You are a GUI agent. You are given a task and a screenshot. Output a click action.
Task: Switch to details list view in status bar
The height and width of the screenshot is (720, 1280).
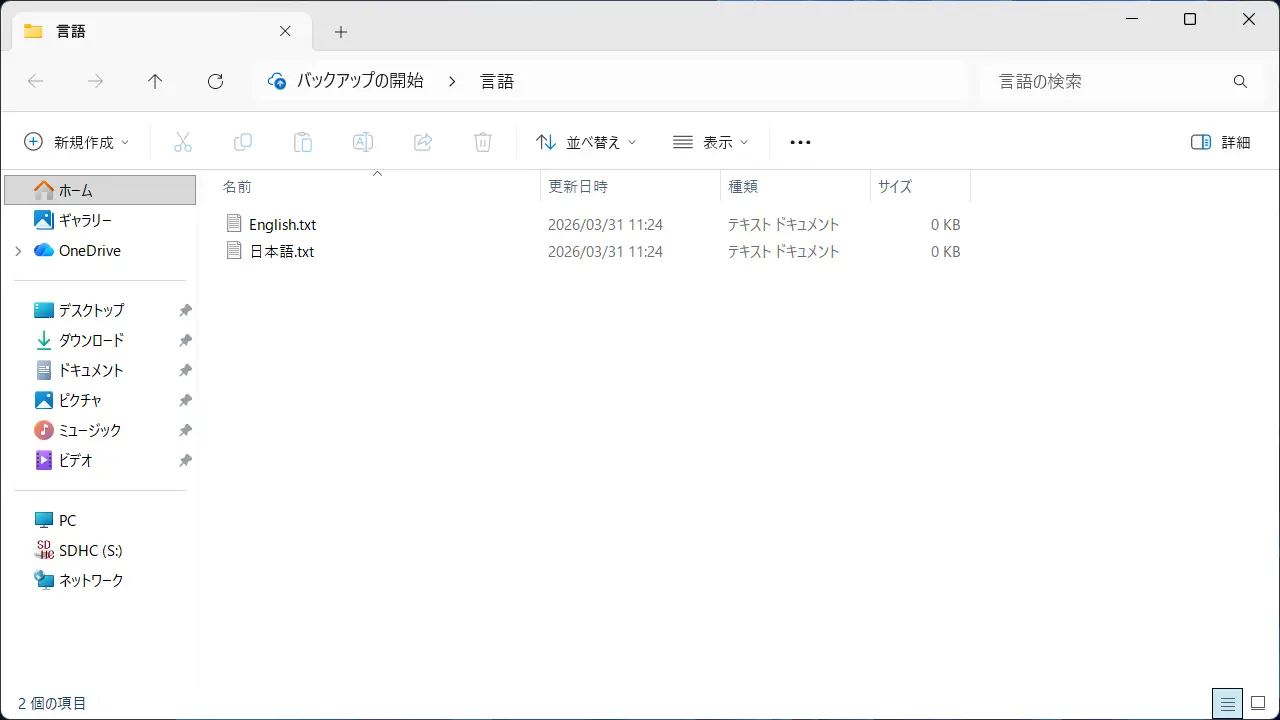point(1227,703)
